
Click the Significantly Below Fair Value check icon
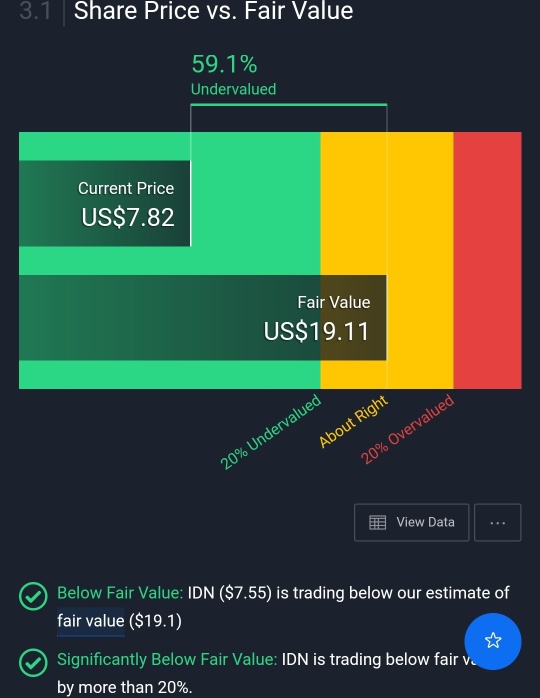33,662
